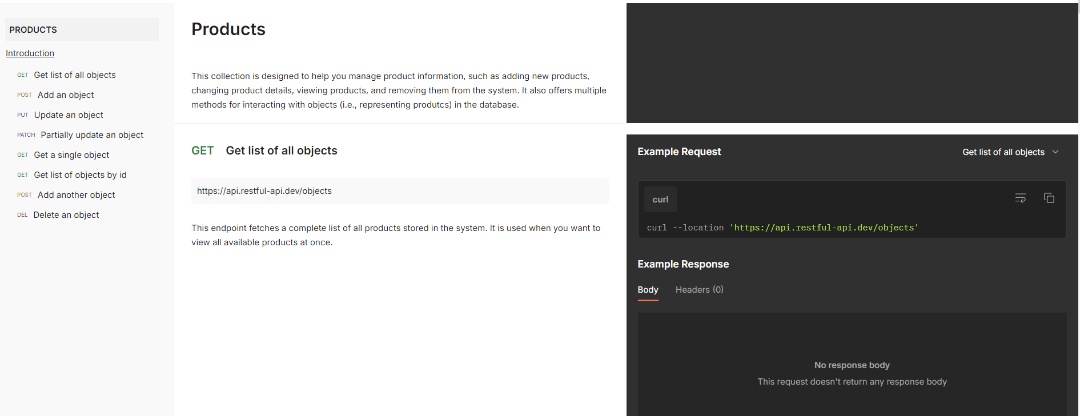1080x416 pixels.
Task: Select the Body response tab
Action: click(647, 290)
